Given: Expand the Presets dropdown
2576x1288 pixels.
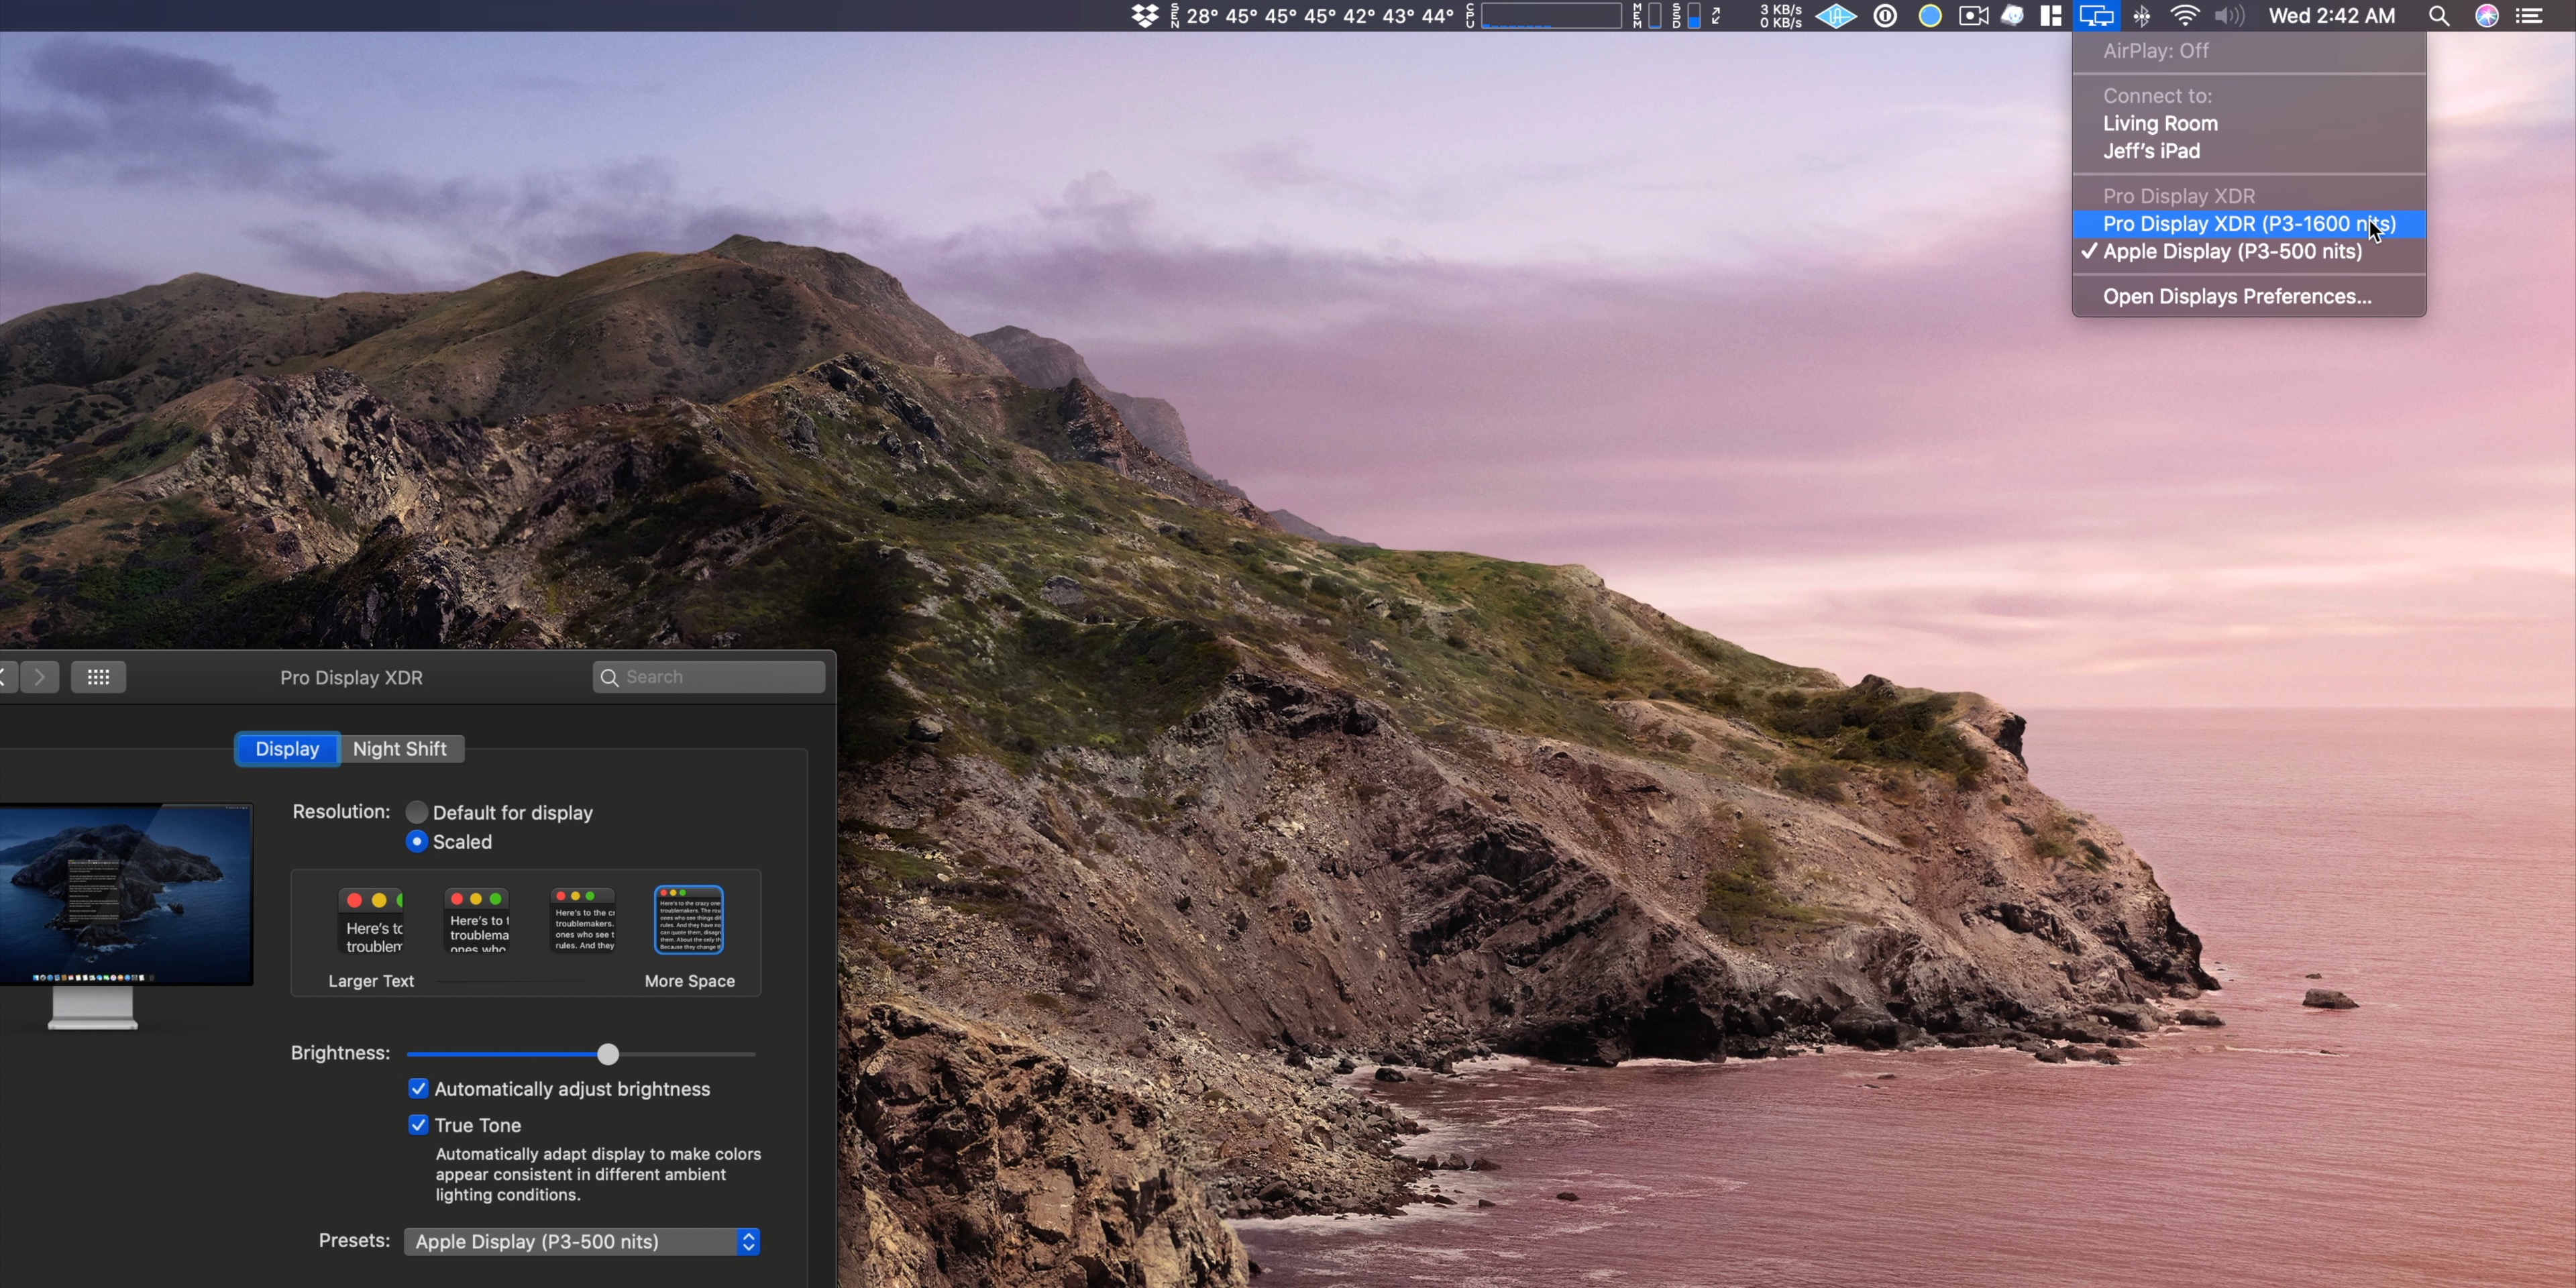Looking at the screenshot, I should pos(582,1241).
